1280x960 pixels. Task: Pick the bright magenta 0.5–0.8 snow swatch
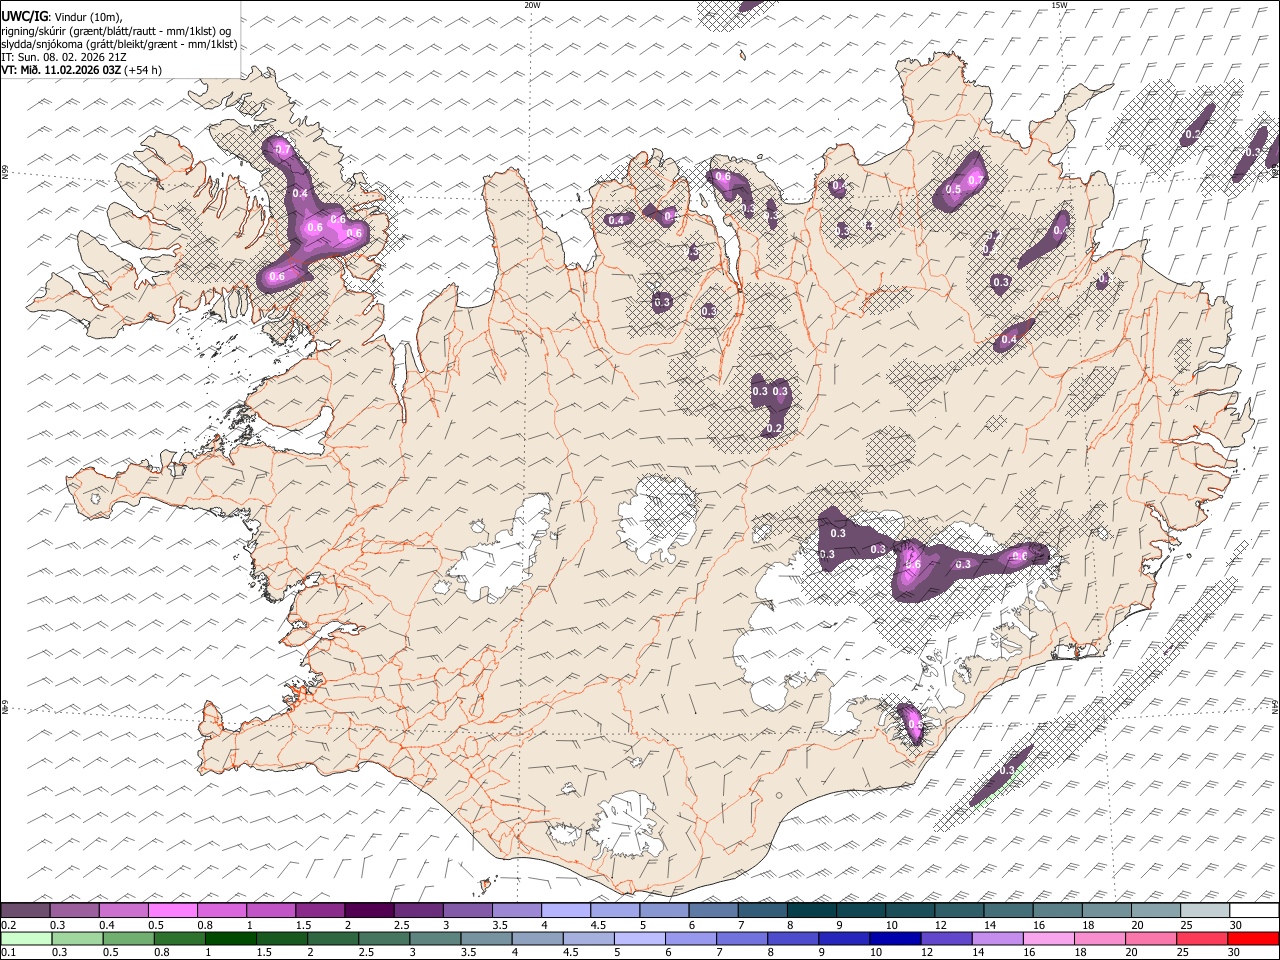coord(172,910)
